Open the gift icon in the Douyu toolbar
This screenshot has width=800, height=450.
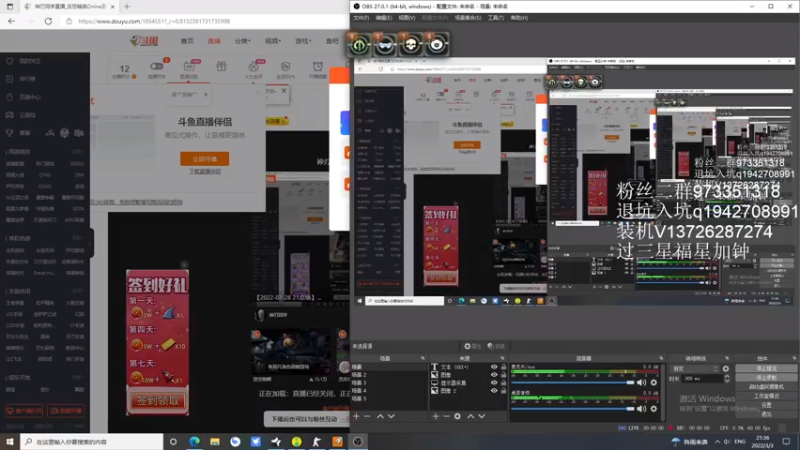[221, 66]
